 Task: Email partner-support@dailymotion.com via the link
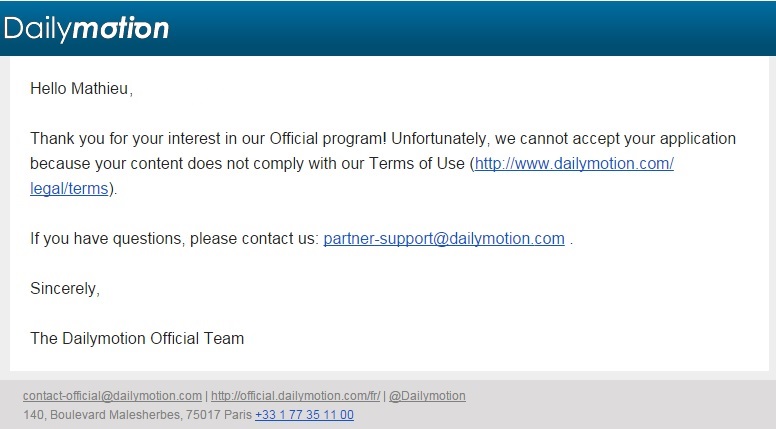pos(444,239)
